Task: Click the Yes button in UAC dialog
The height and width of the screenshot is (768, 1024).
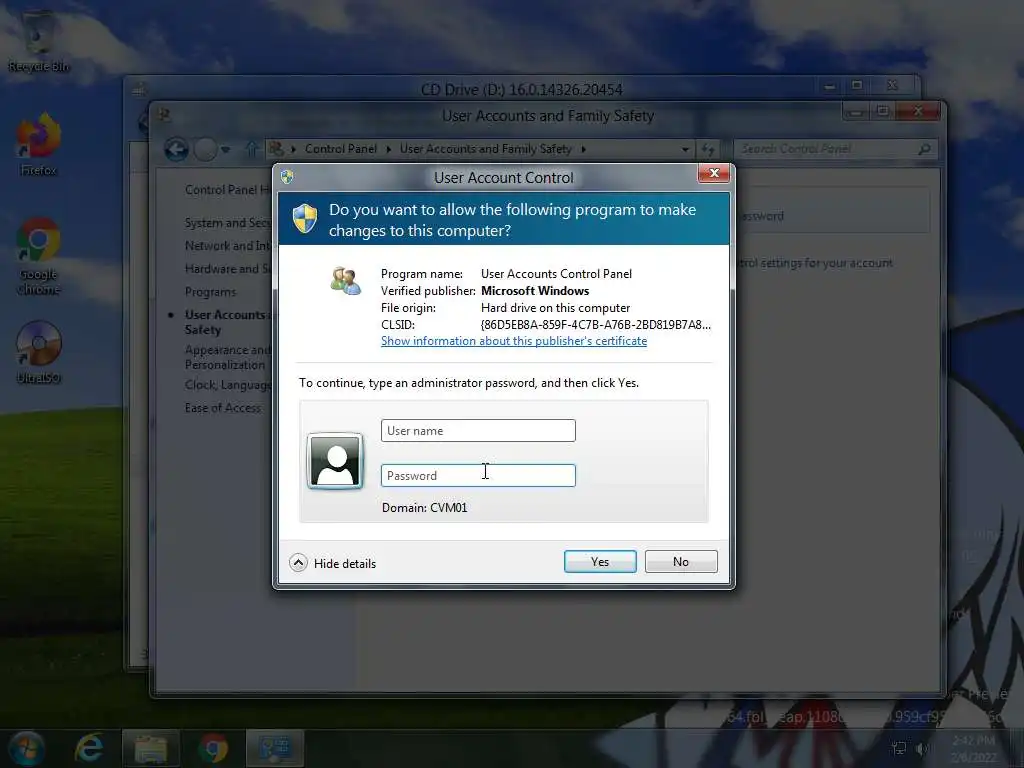Action: tap(600, 562)
